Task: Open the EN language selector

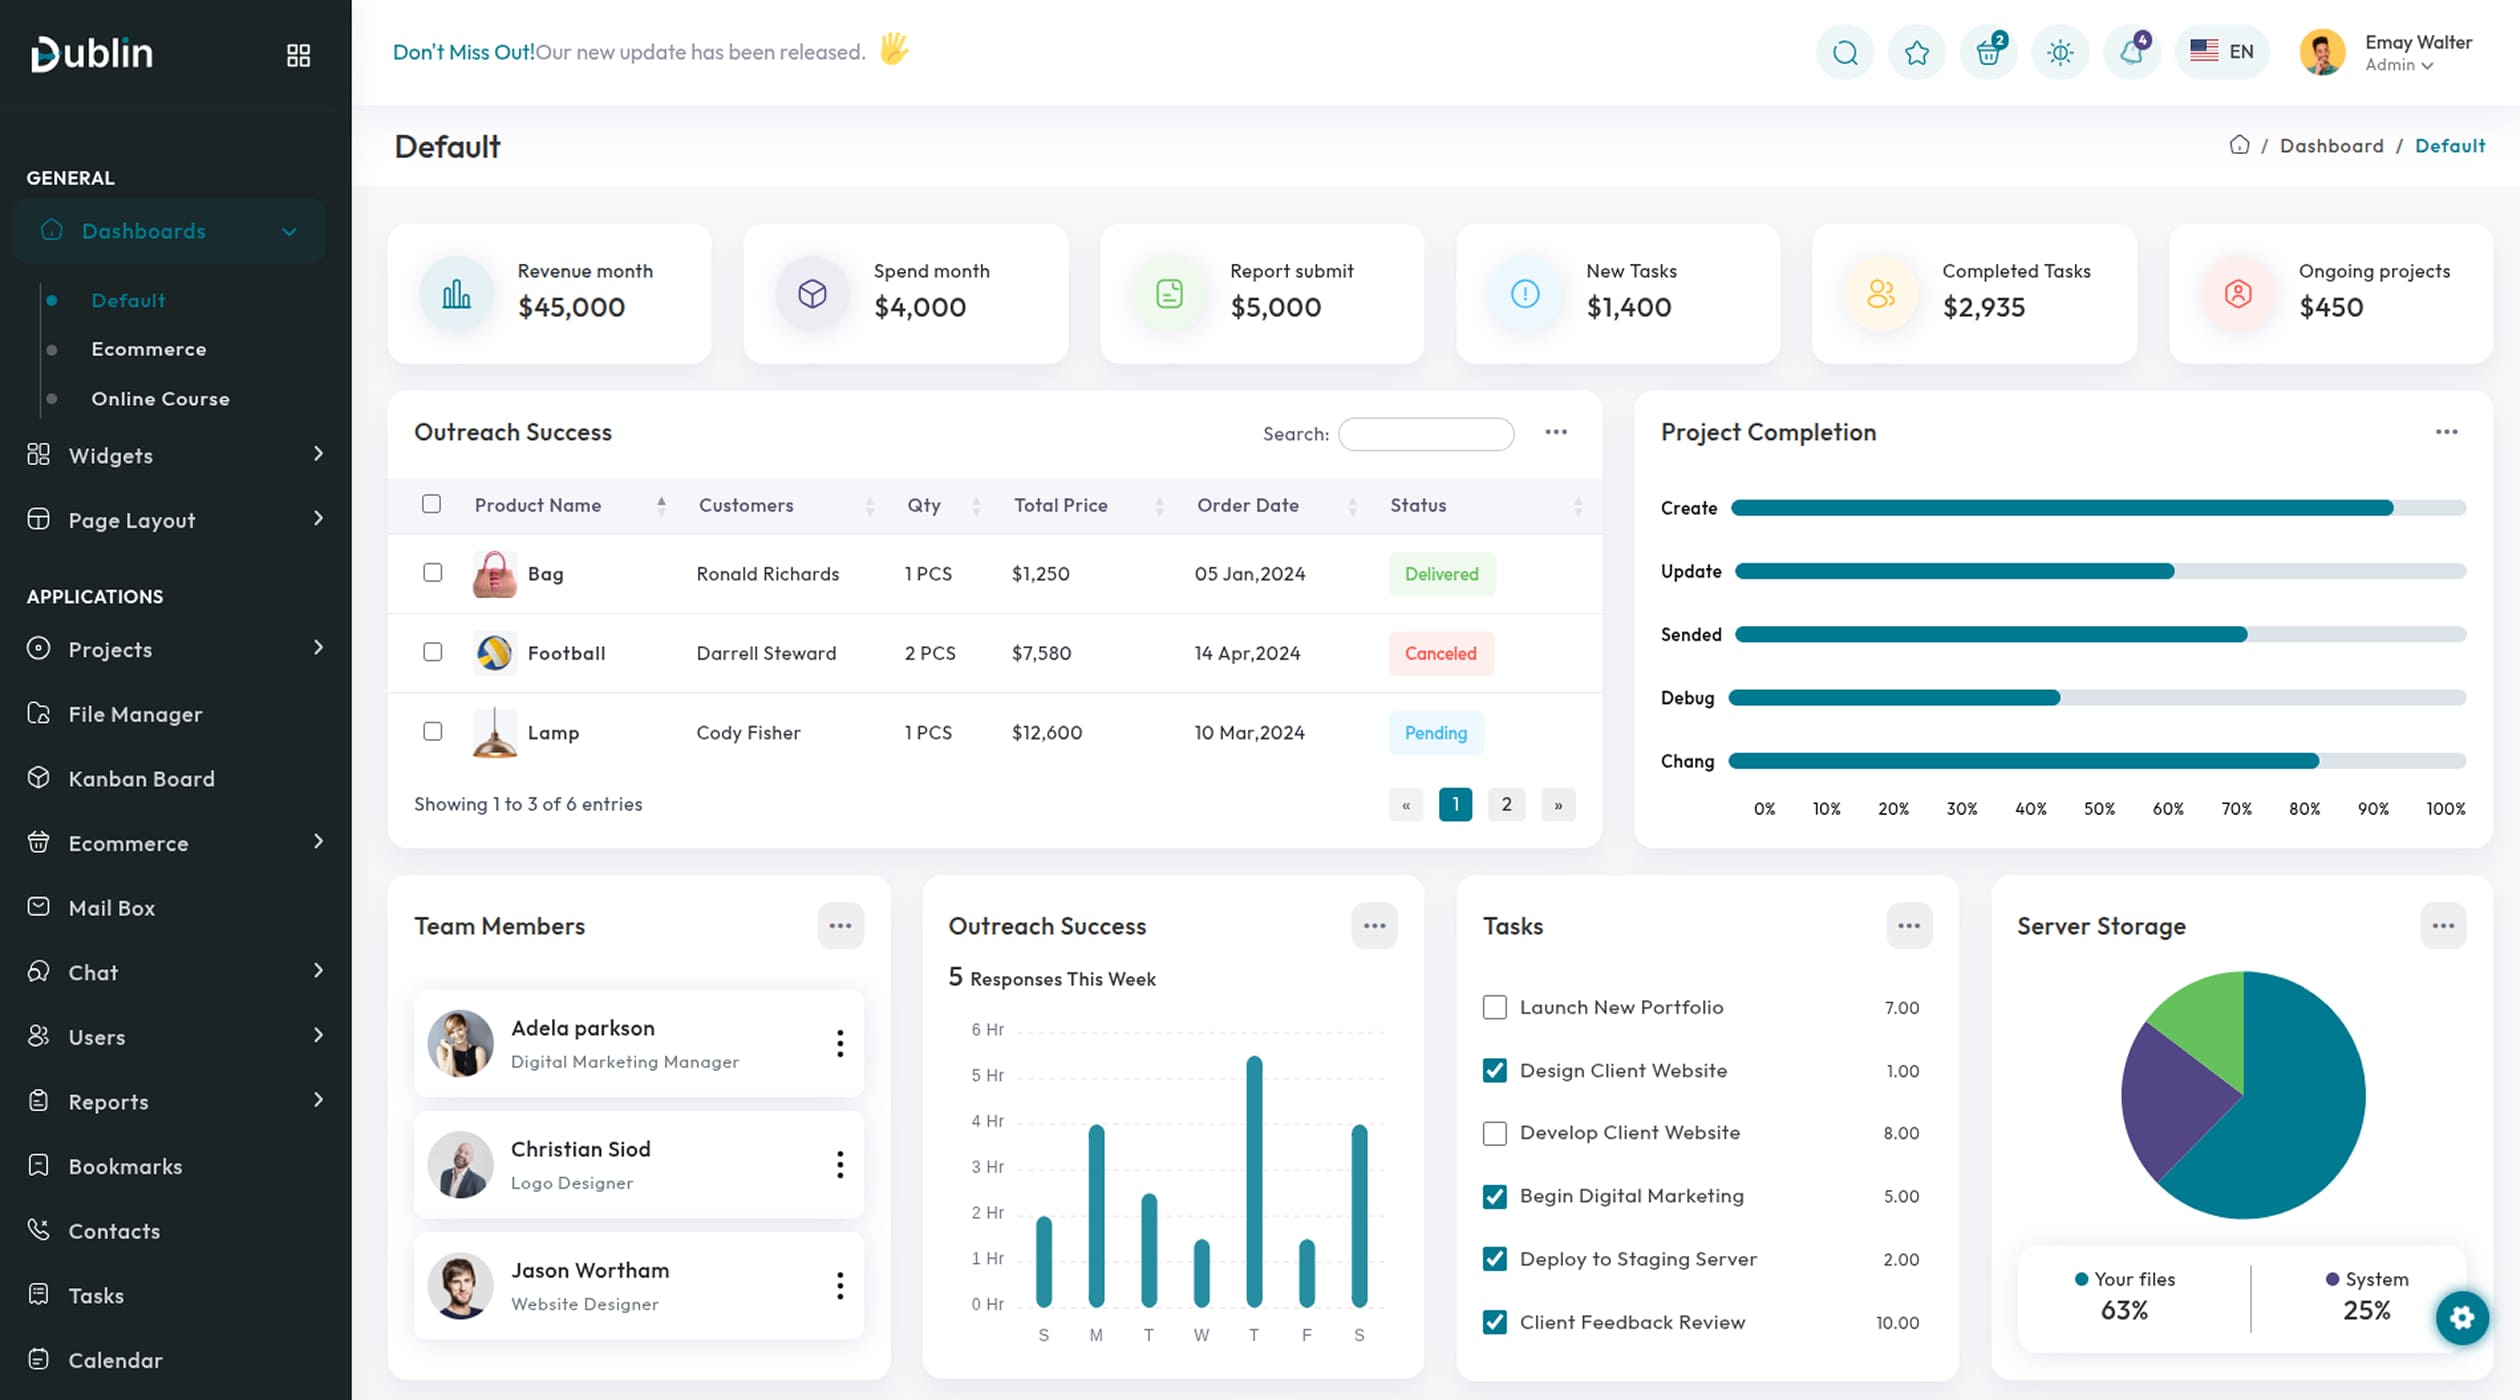Action: tap(2222, 52)
